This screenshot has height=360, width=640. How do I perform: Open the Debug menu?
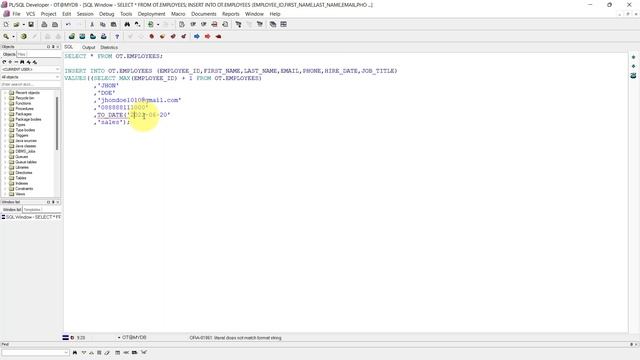click(107, 14)
